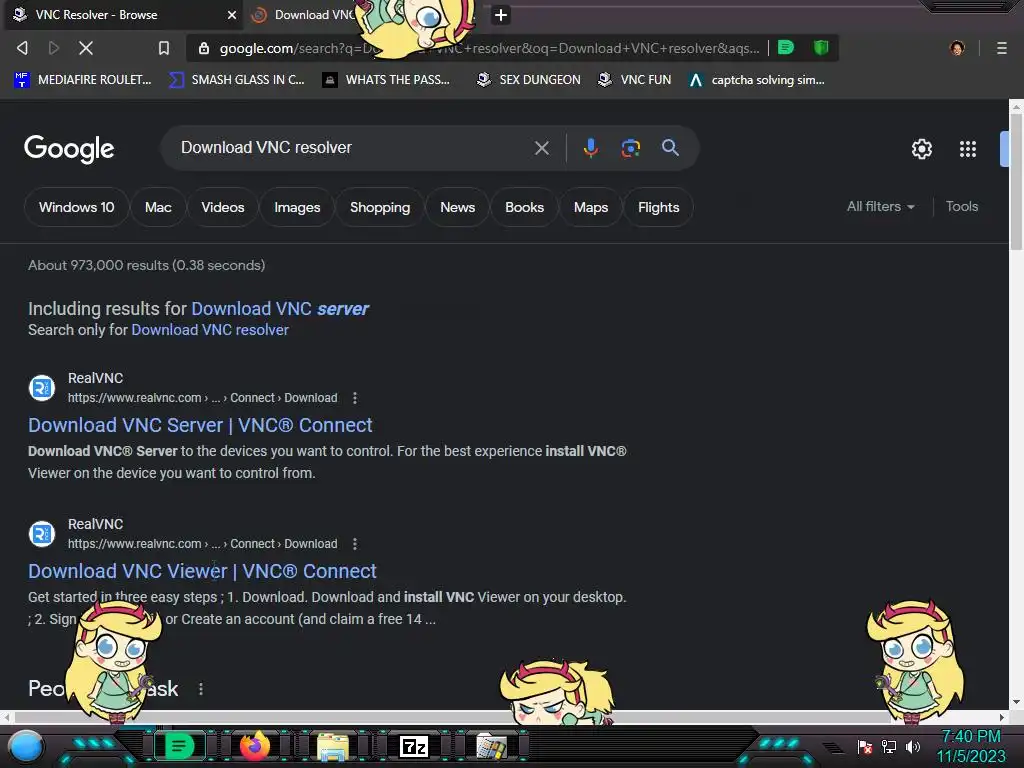Screen dimensions: 1024x768
Task: Expand the All filters dropdown
Action: click(x=880, y=206)
